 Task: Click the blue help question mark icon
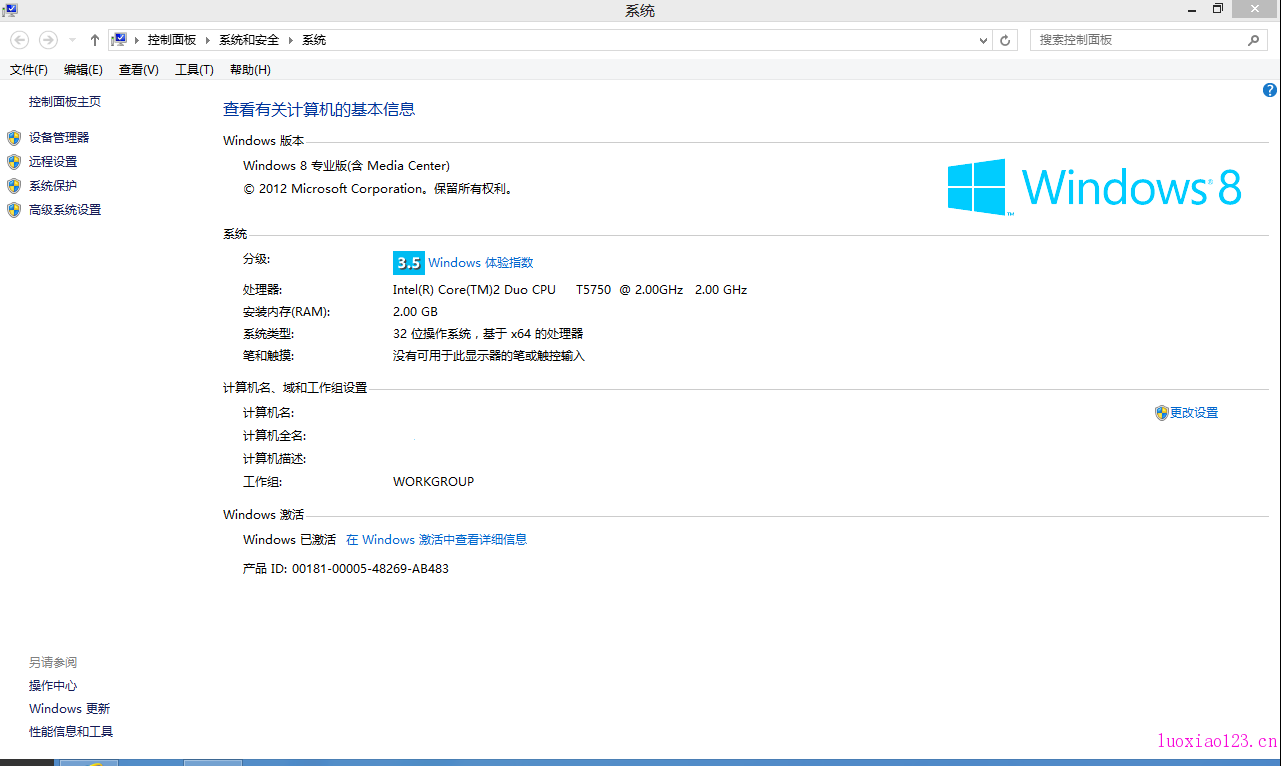[1270, 90]
